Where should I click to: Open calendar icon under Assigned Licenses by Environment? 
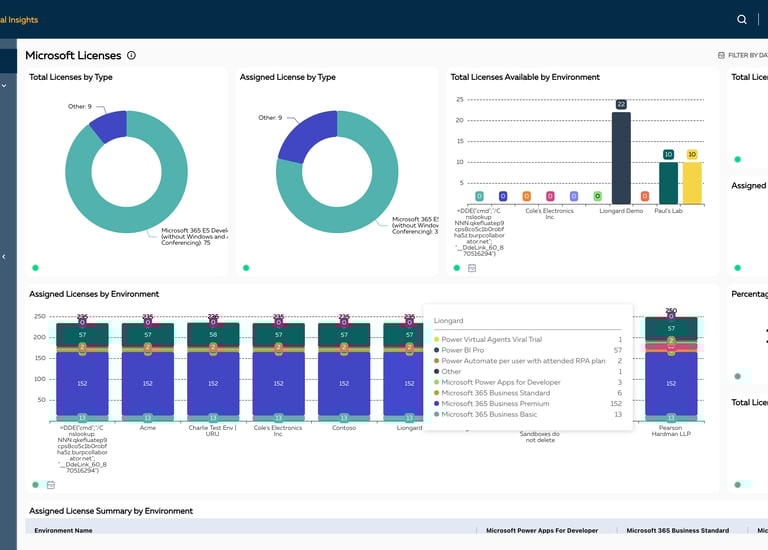(x=50, y=485)
